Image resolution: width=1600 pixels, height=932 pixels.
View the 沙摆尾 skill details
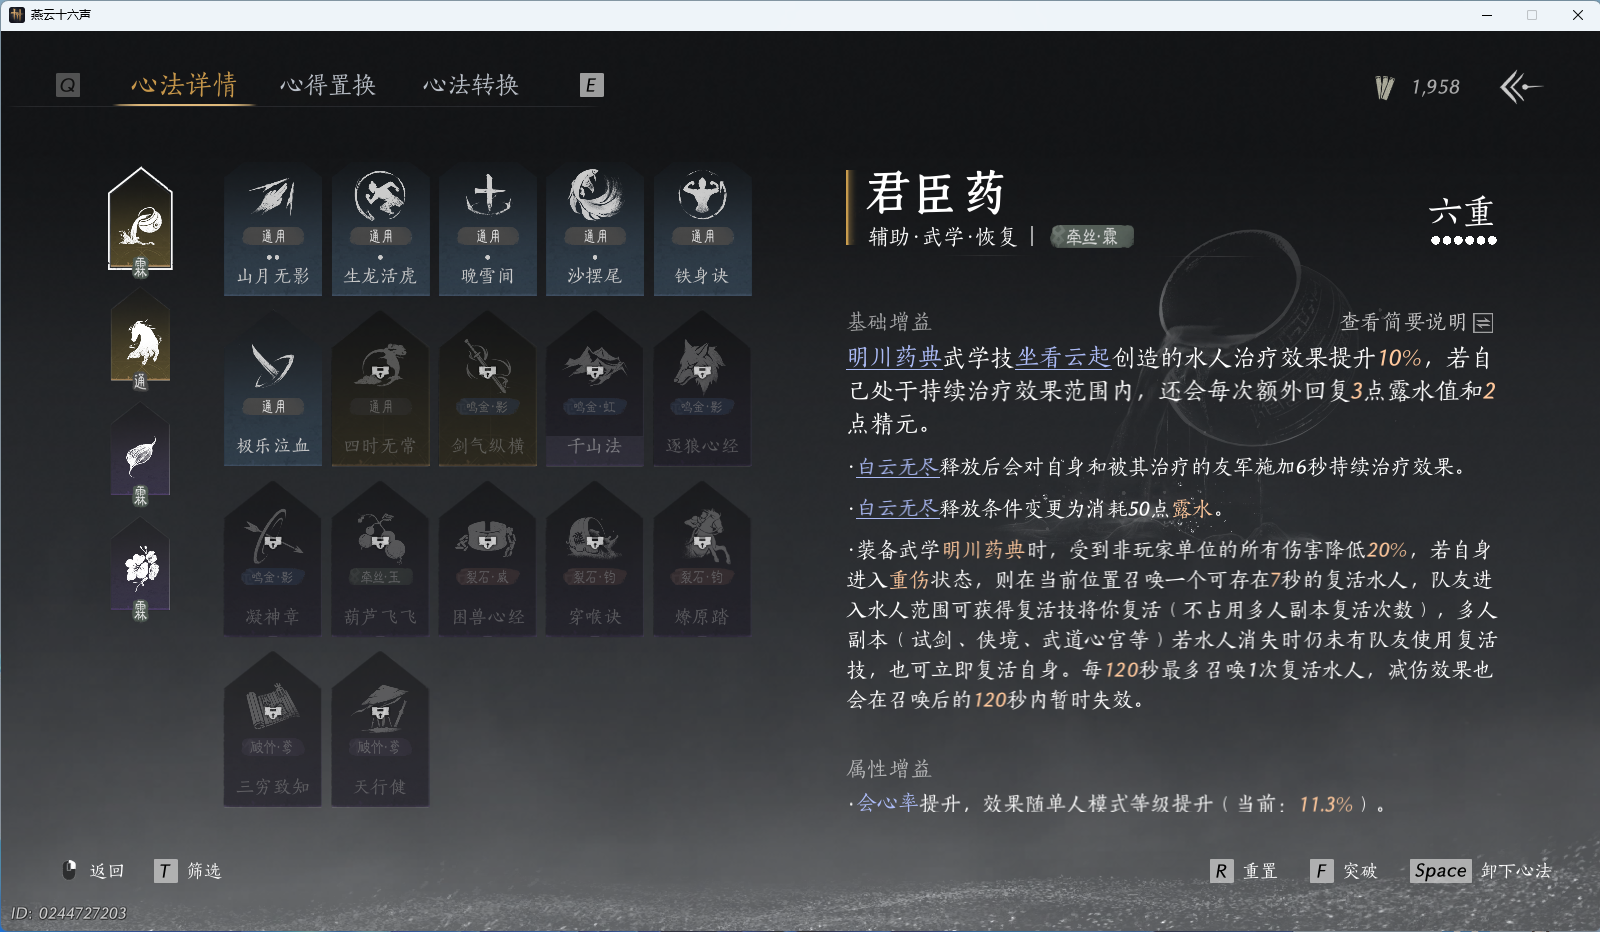tap(595, 228)
